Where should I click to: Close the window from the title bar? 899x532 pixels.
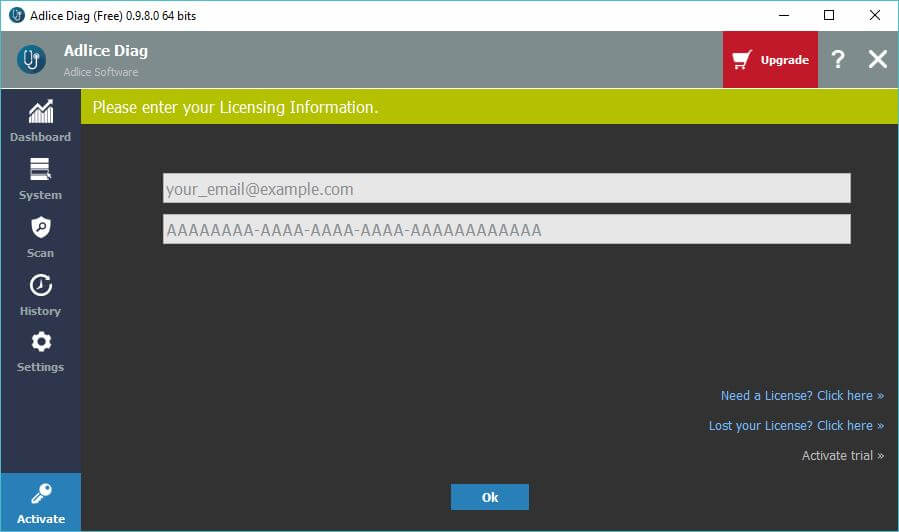click(875, 15)
